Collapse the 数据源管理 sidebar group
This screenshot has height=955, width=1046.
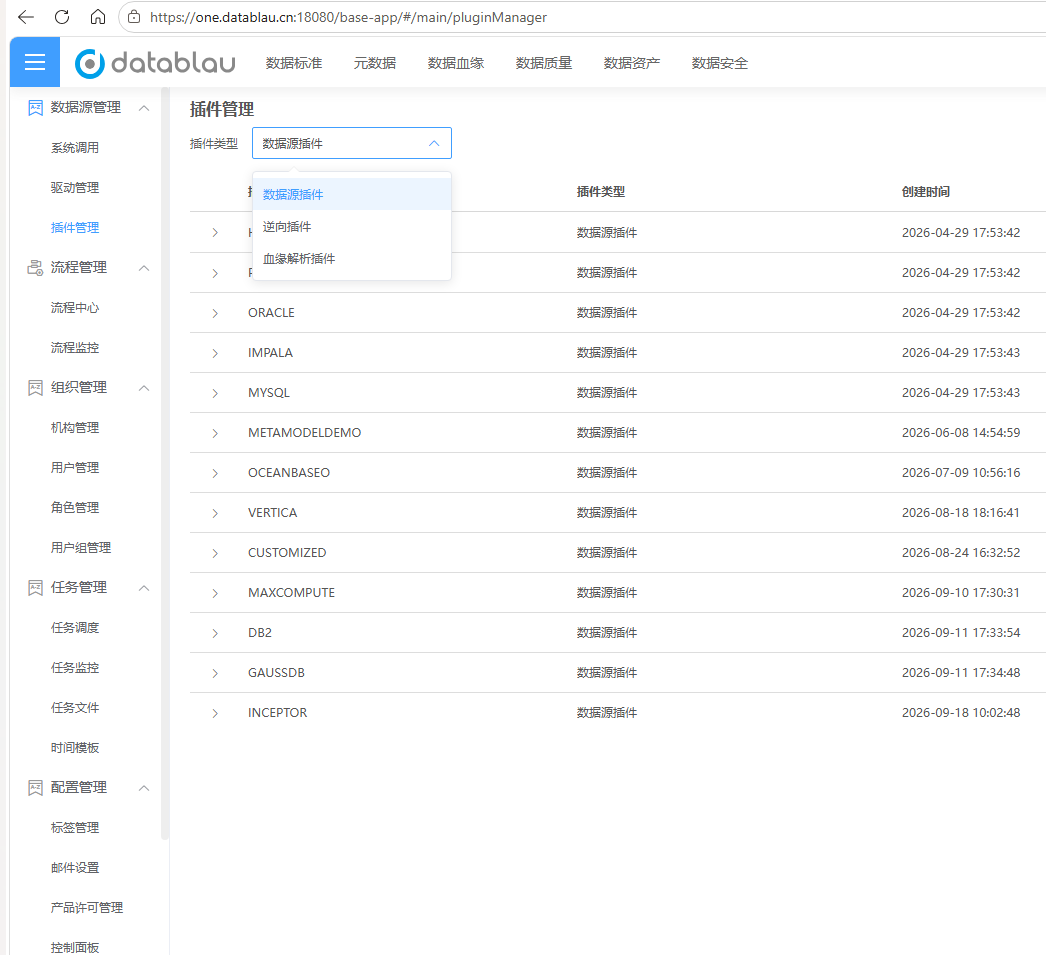click(144, 108)
